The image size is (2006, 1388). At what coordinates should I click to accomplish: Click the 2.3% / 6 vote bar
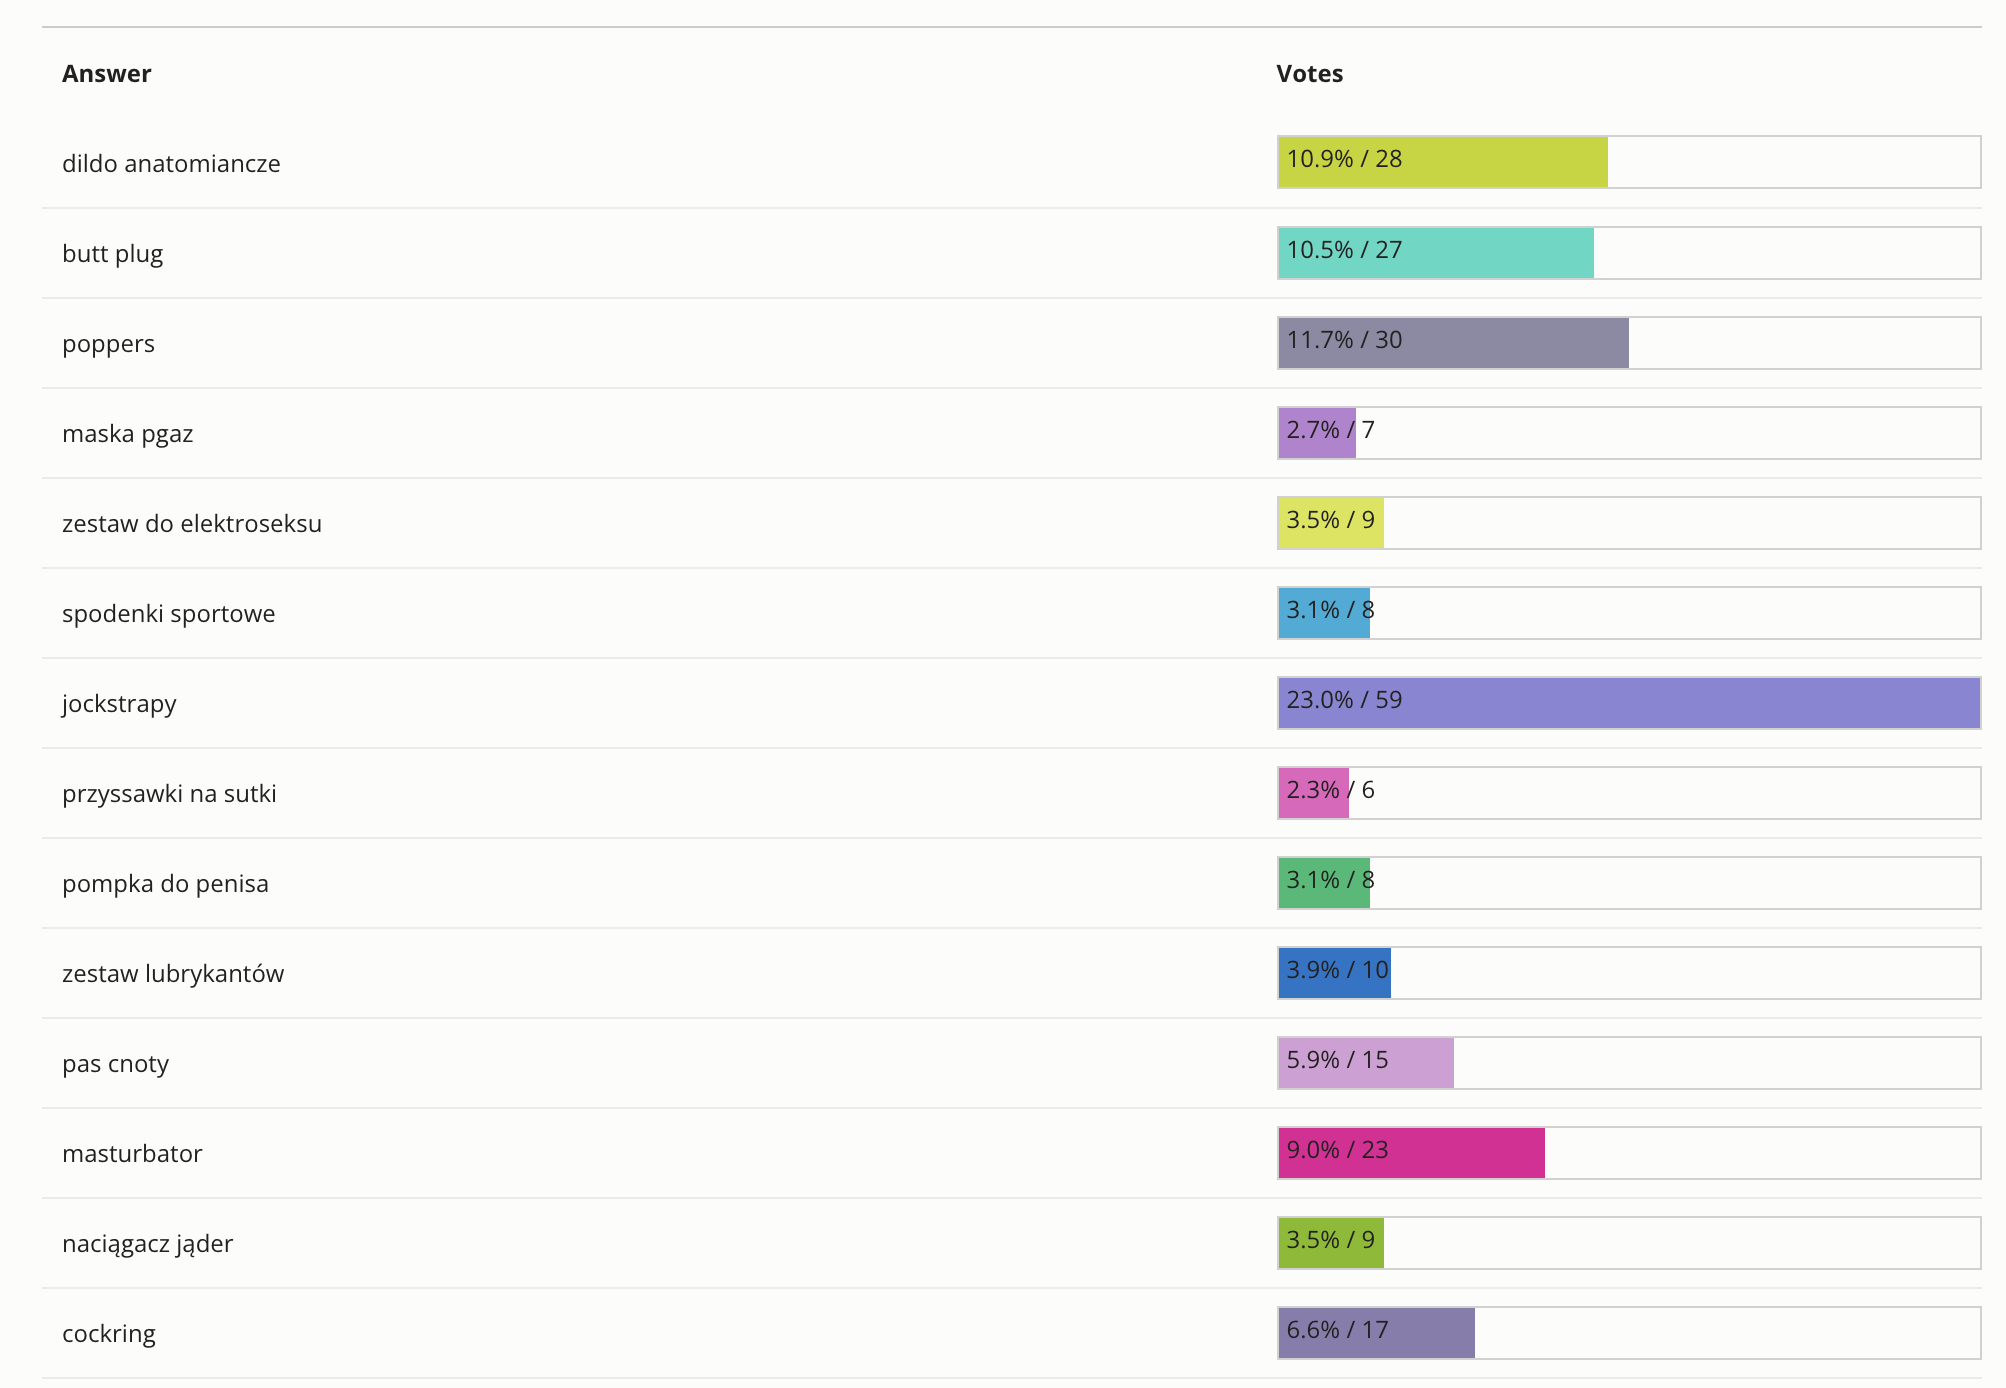pos(1314,793)
